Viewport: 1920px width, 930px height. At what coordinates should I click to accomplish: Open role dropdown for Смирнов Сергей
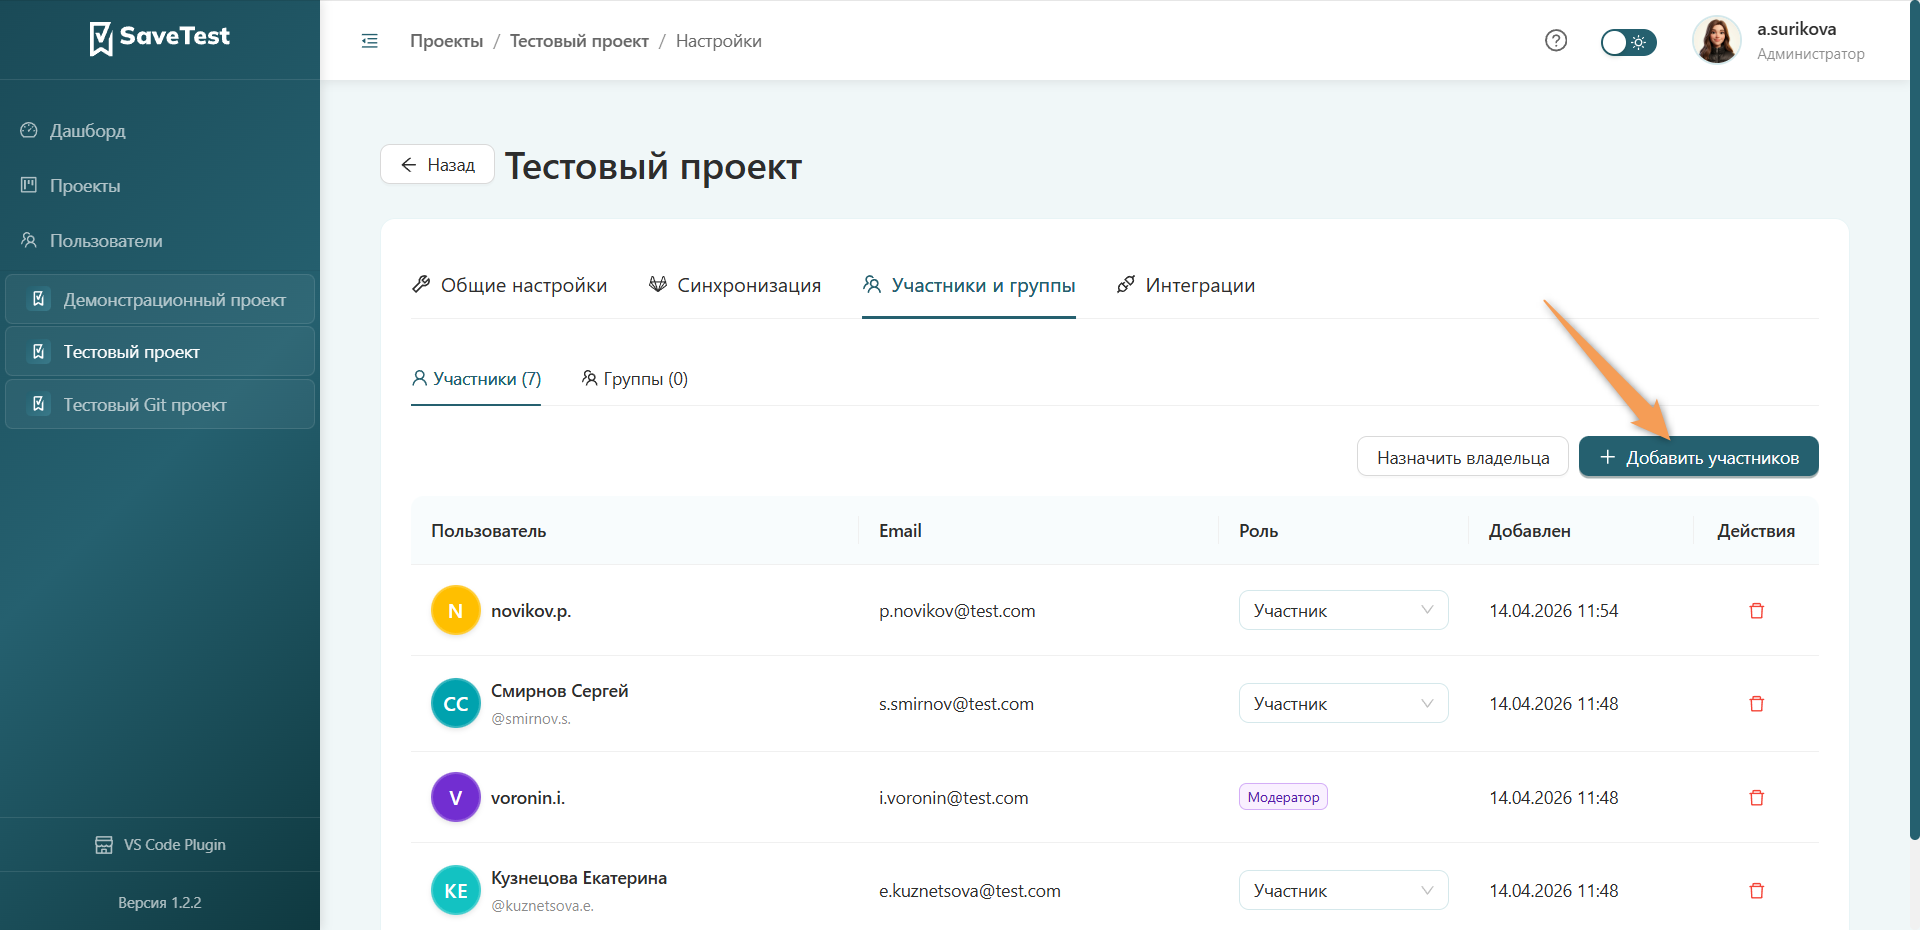point(1344,704)
